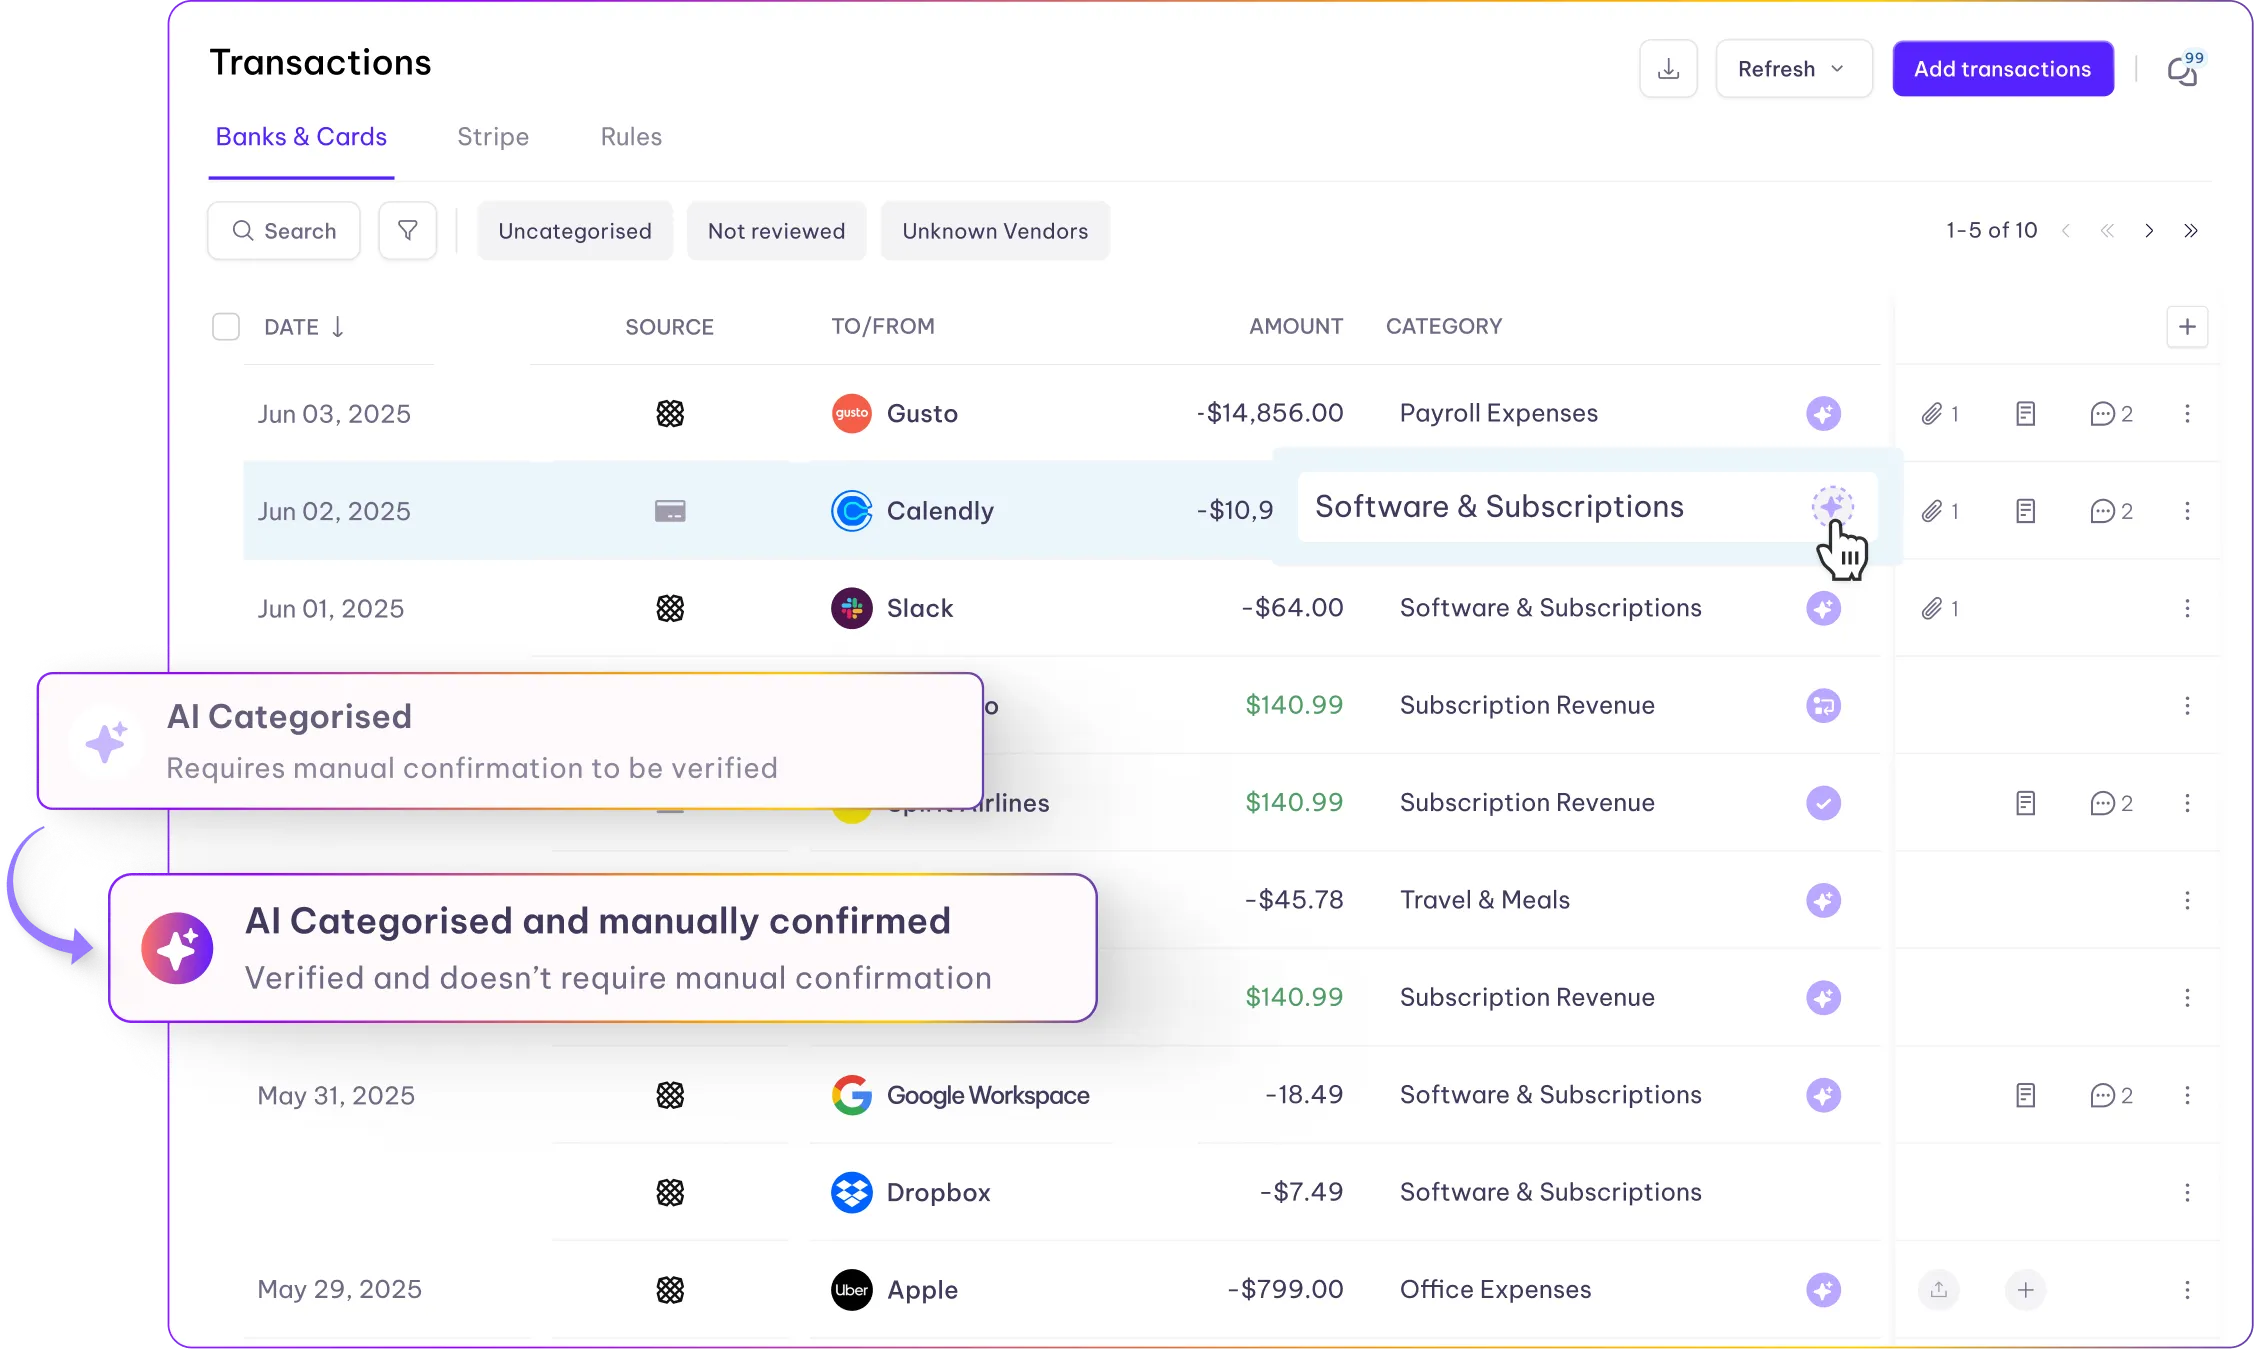The image size is (2254, 1350).
Task: Open the Refresh dropdown
Action: point(1793,69)
